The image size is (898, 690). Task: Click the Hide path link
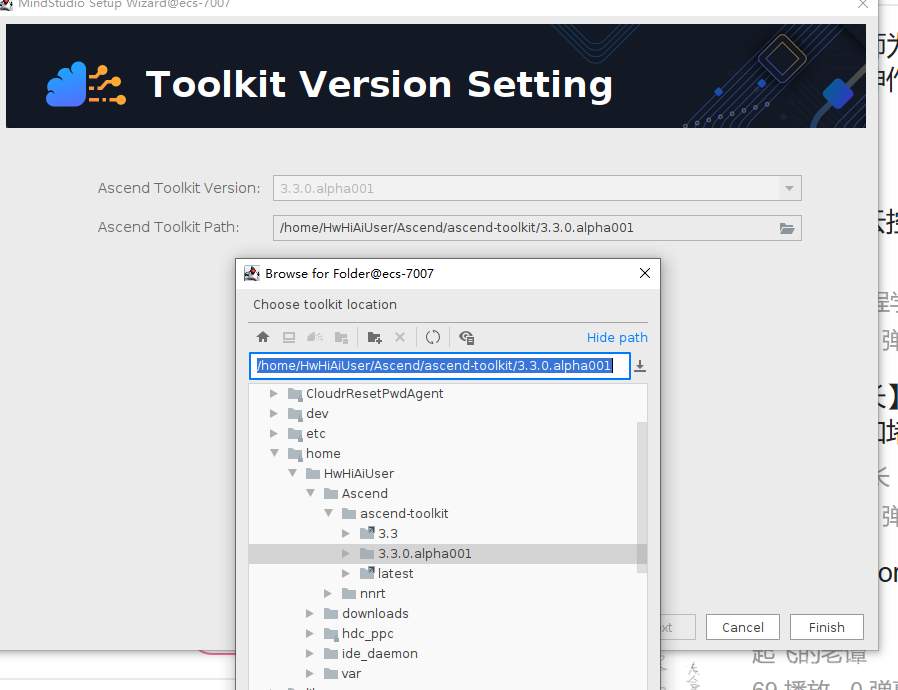click(617, 337)
